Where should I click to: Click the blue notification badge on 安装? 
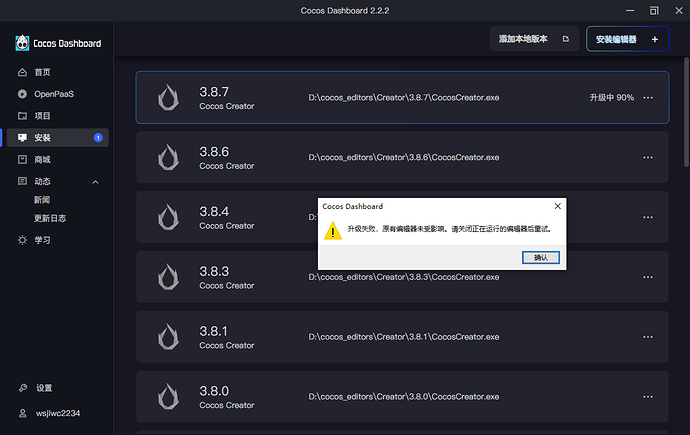point(98,138)
